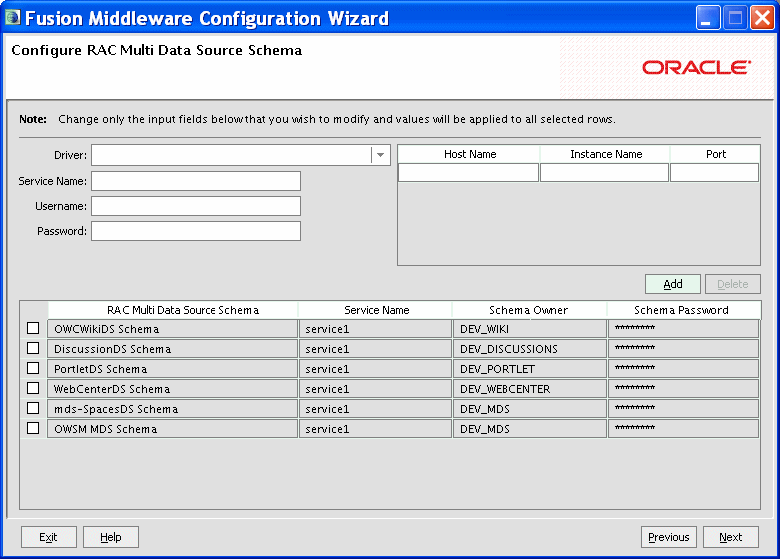Select the OWCWikiDS Schema name cell
The height and width of the screenshot is (559, 780).
tap(172, 329)
